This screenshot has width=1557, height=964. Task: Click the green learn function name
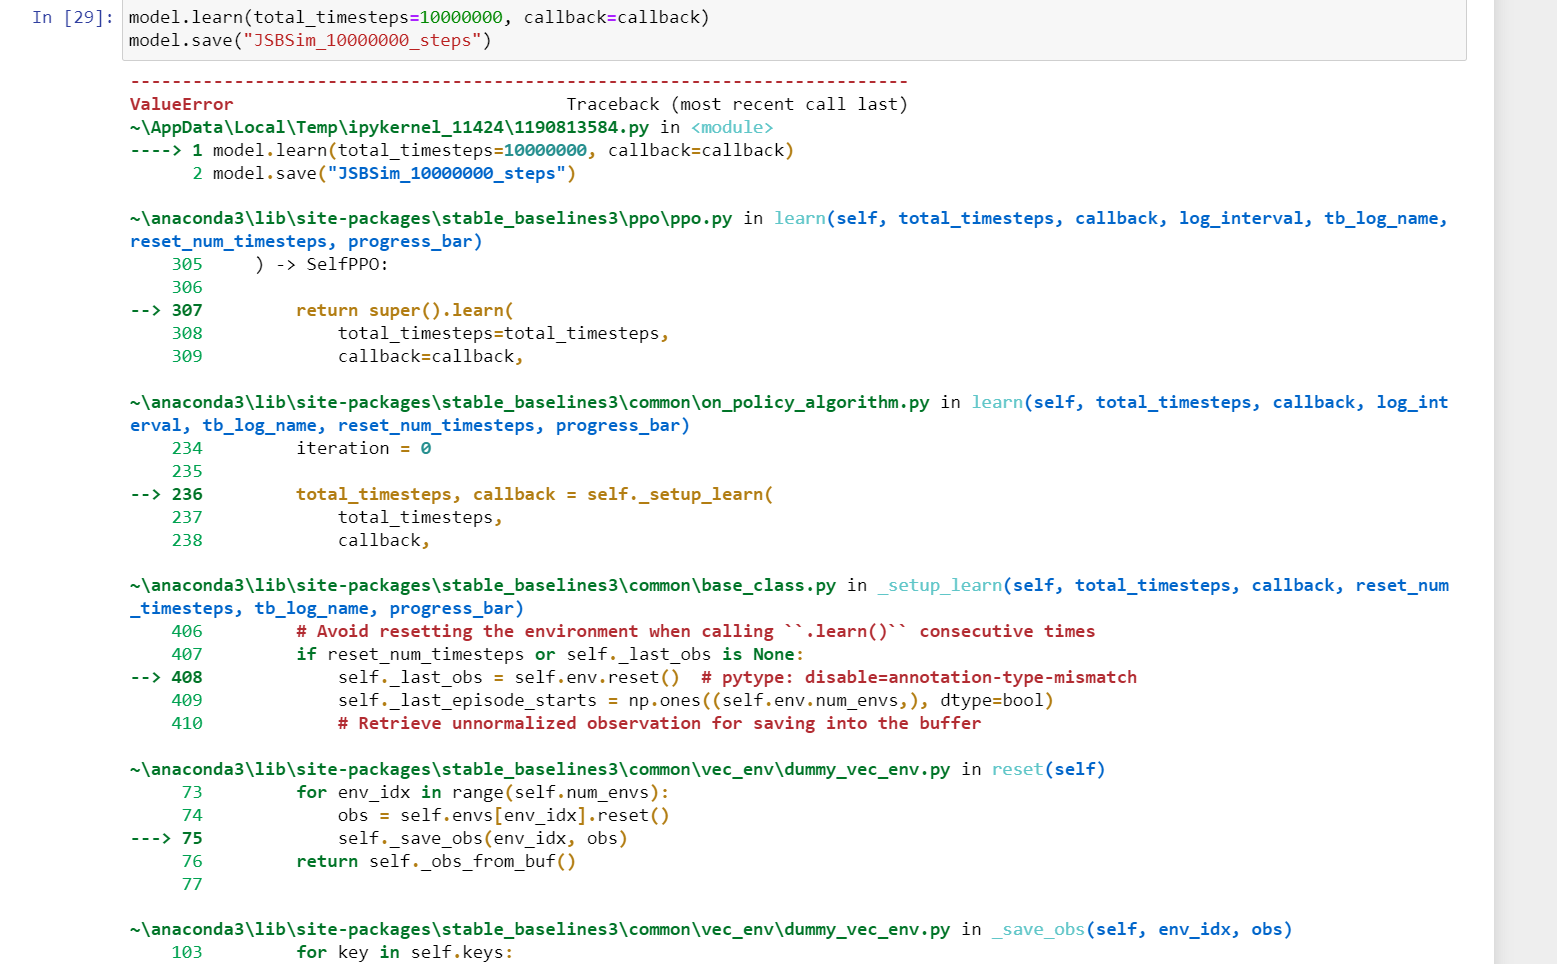[799, 218]
